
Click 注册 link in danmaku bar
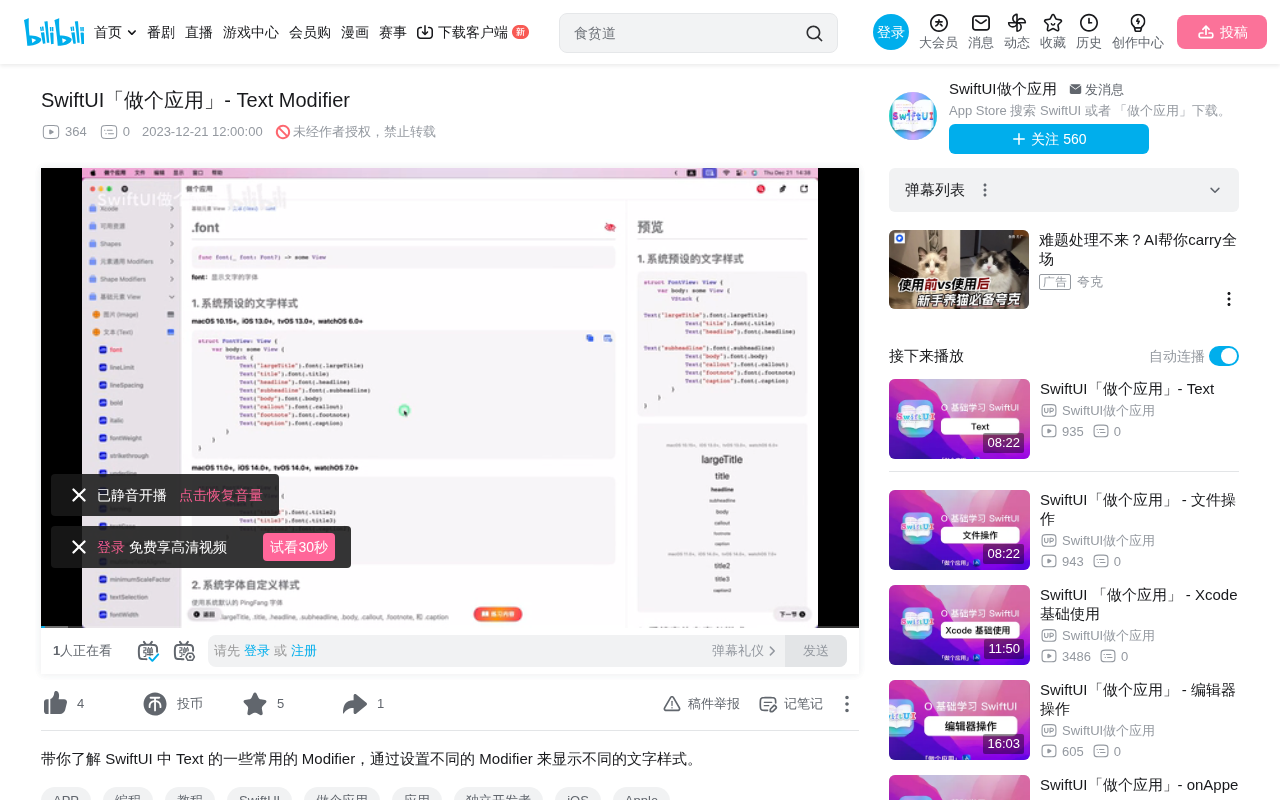(x=304, y=651)
